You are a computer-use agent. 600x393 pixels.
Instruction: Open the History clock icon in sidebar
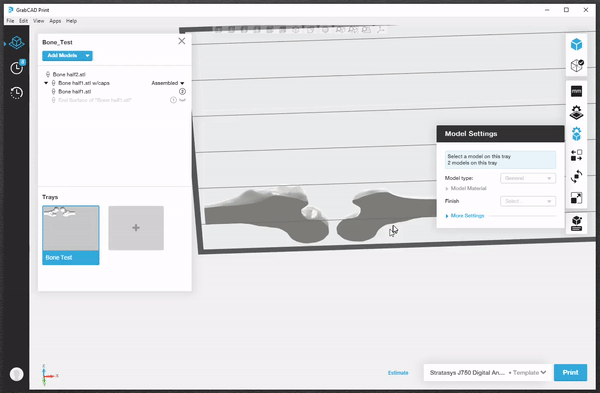(16, 93)
